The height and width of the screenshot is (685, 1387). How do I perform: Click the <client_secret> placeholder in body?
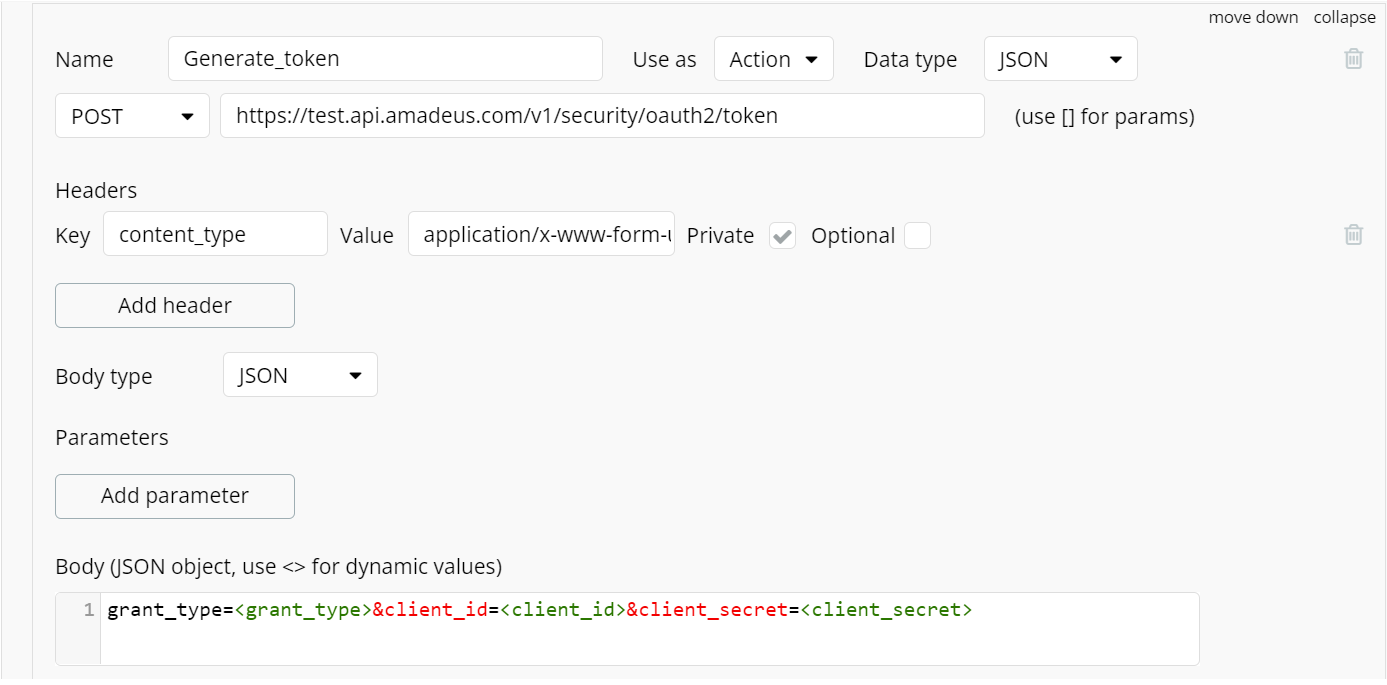[x=886, y=610]
